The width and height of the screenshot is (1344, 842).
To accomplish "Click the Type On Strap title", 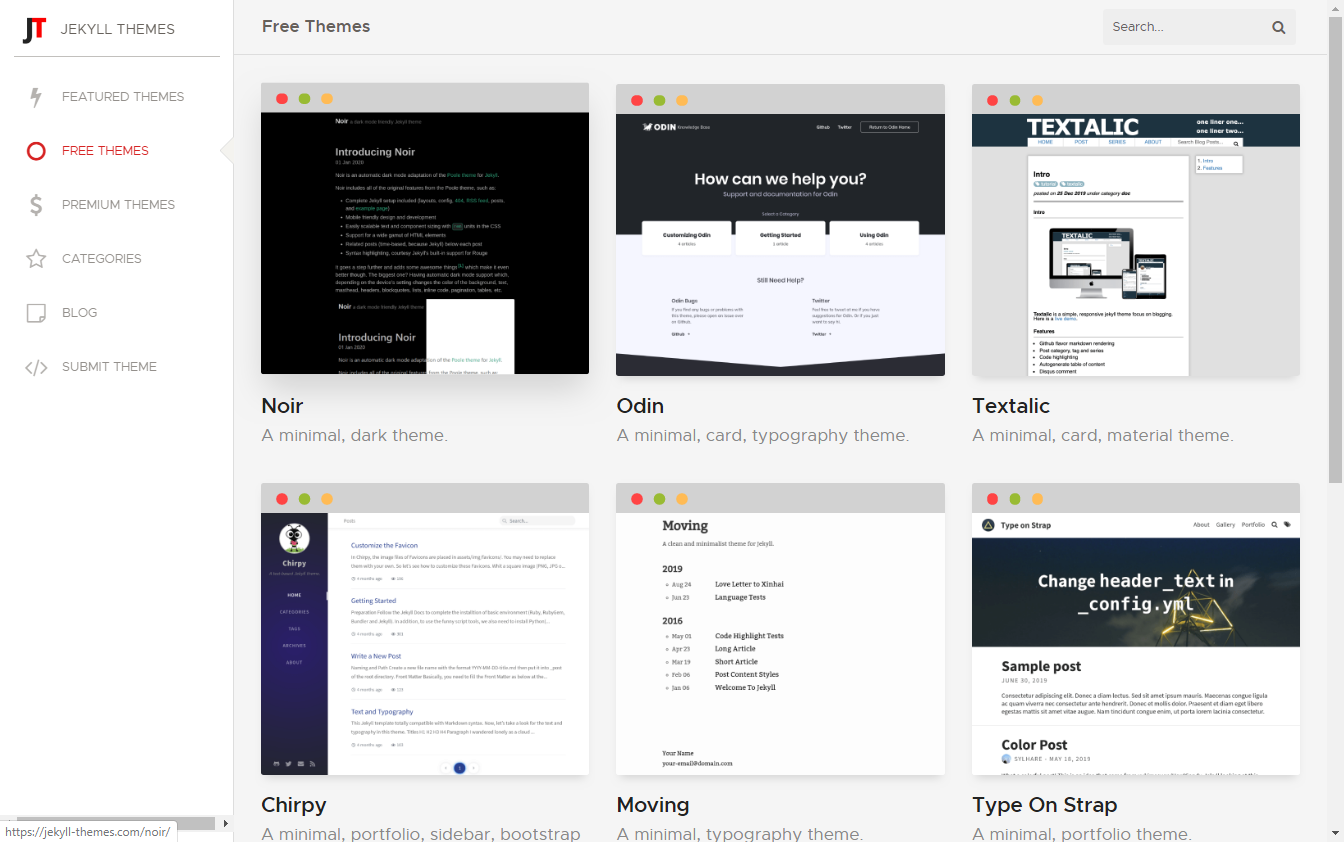I will click(1045, 805).
